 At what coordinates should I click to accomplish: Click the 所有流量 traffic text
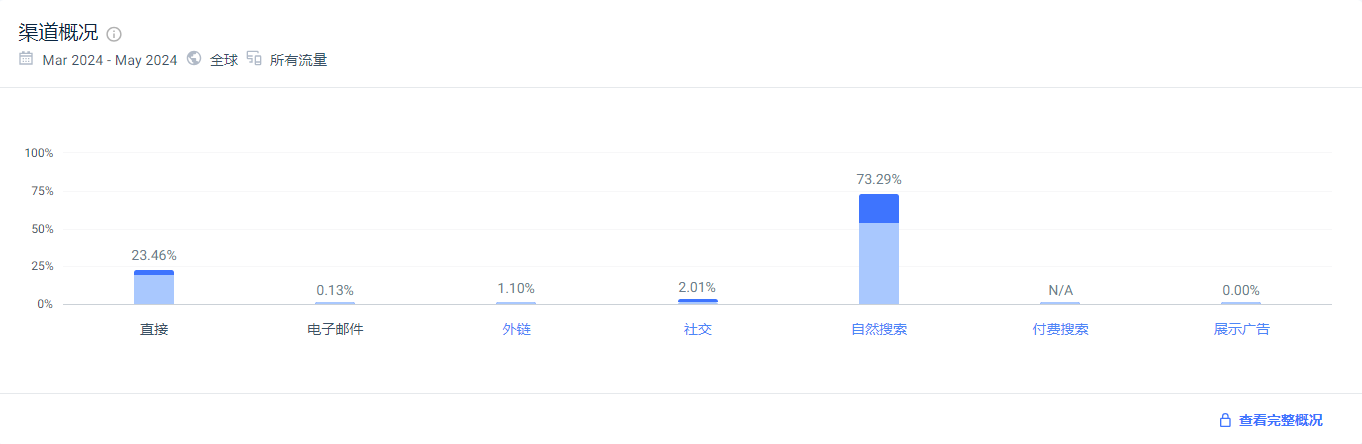point(299,60)
